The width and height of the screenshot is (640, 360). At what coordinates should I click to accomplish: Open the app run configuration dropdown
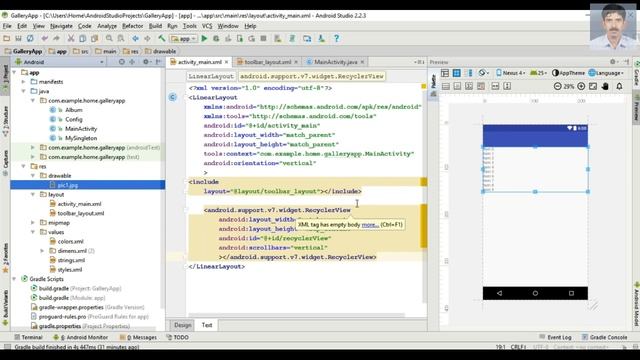click(x=184, y=38)
